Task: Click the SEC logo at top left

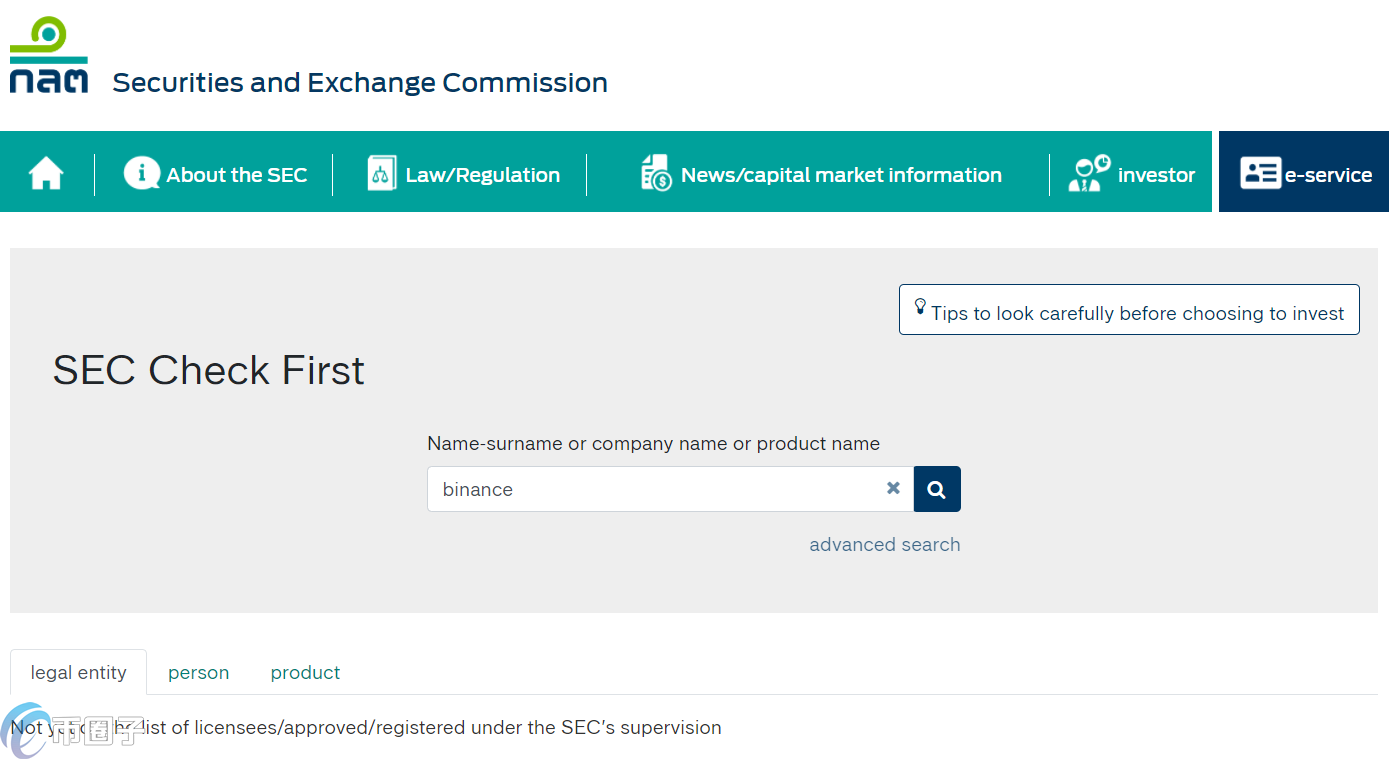Action: 49,55
